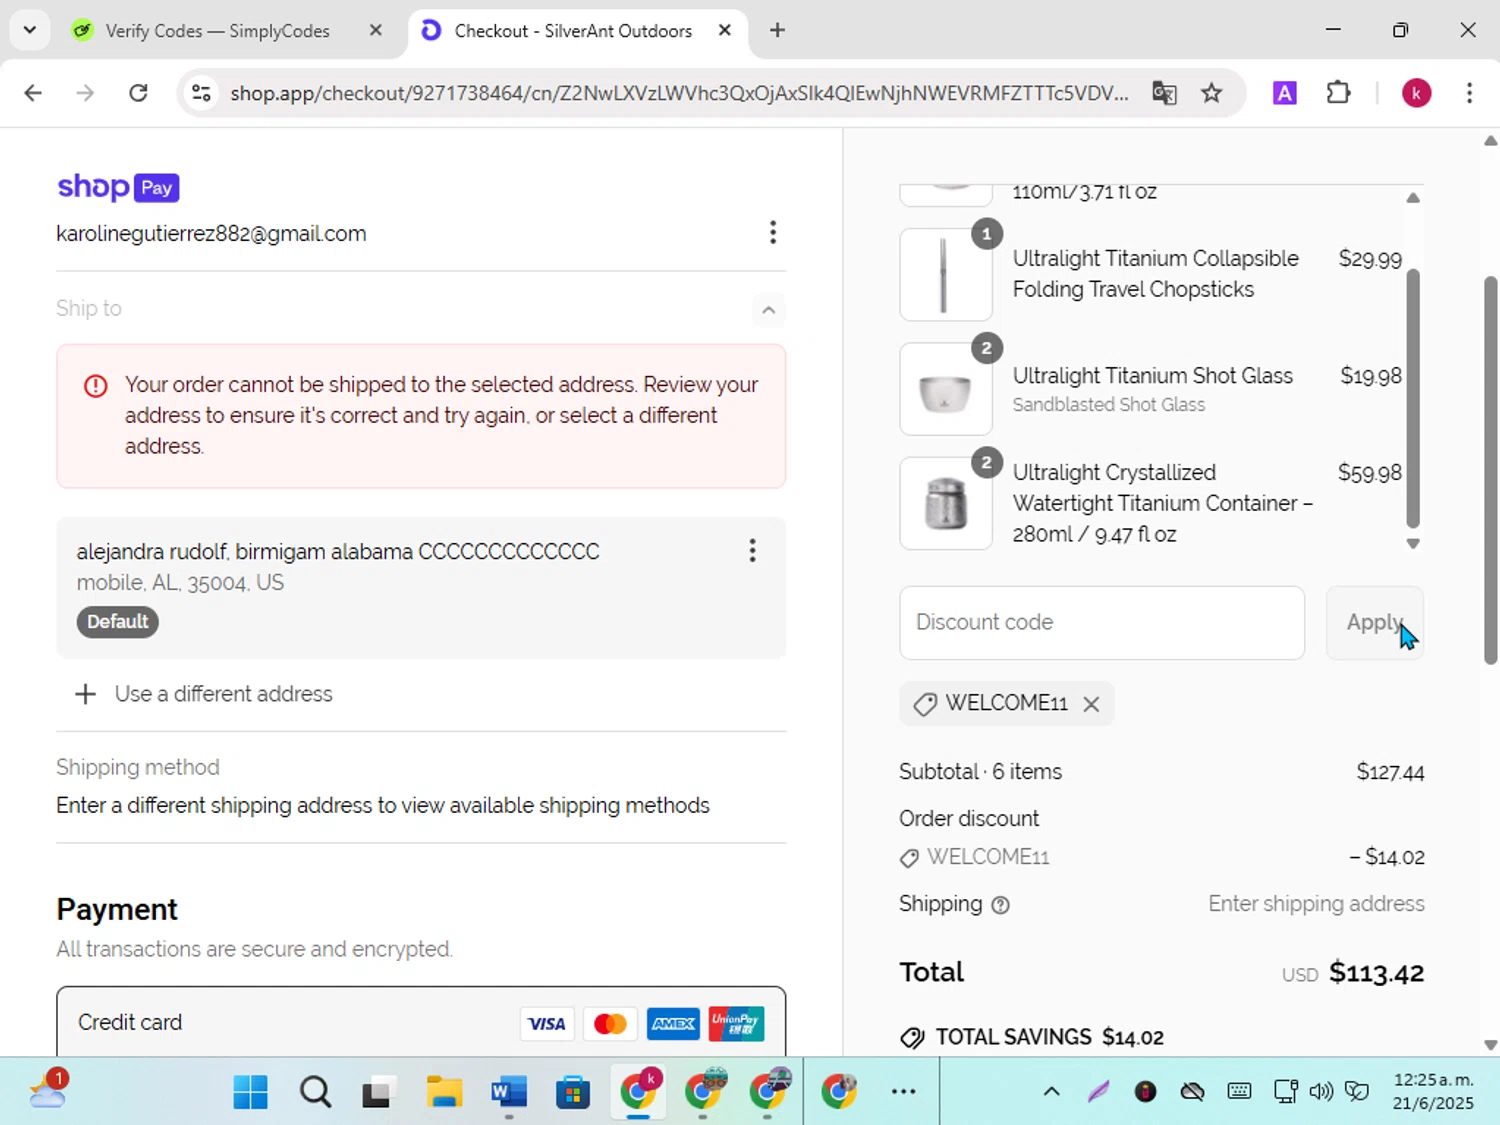The height and width of the screenshot is (1125, 1500).
Task: Open Microsoft Store from taskbar
Action: point(573,1092)
